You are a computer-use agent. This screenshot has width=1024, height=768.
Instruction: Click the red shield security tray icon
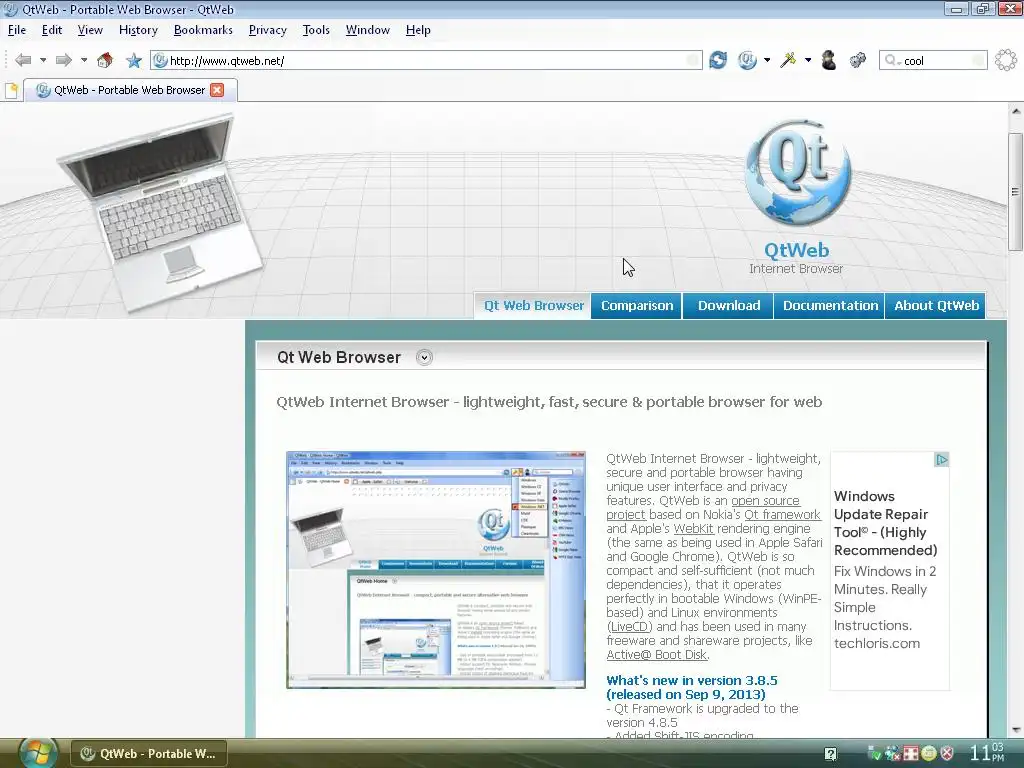(x=946, y=754)
